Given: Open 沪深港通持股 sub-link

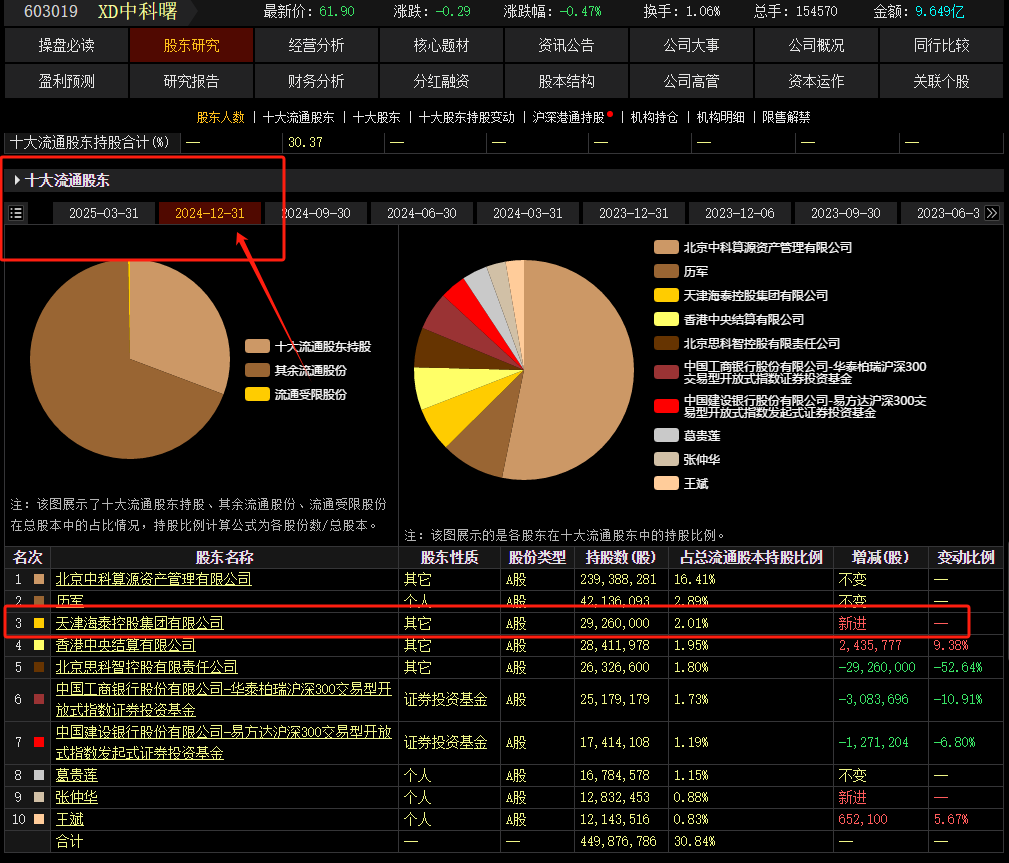Looking at the screenshot, I should point(568,117).
